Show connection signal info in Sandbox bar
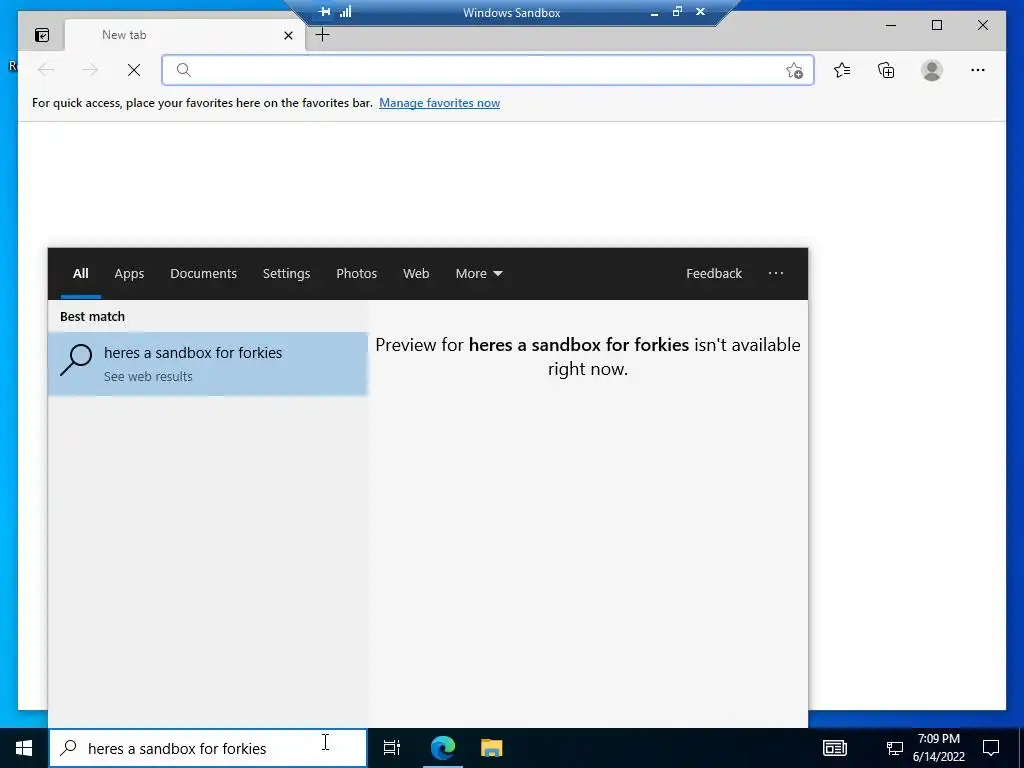The width and height of the screenshot is (1024, 768). coord(345,12)
